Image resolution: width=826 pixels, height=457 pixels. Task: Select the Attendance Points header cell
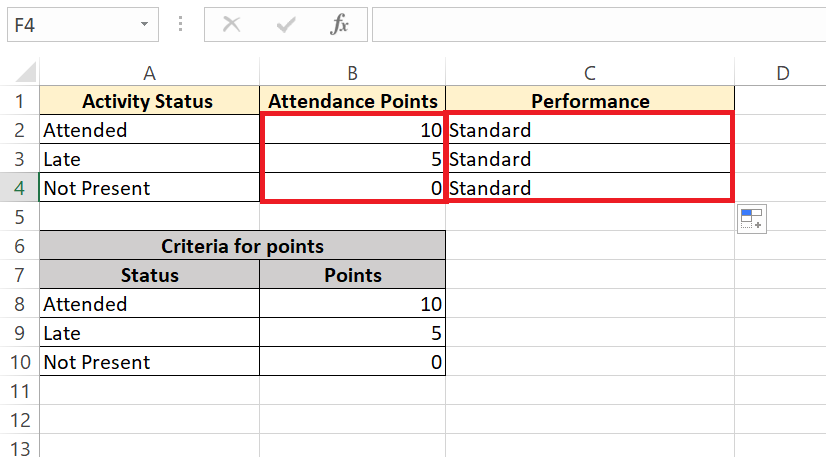tap(352, 101)
